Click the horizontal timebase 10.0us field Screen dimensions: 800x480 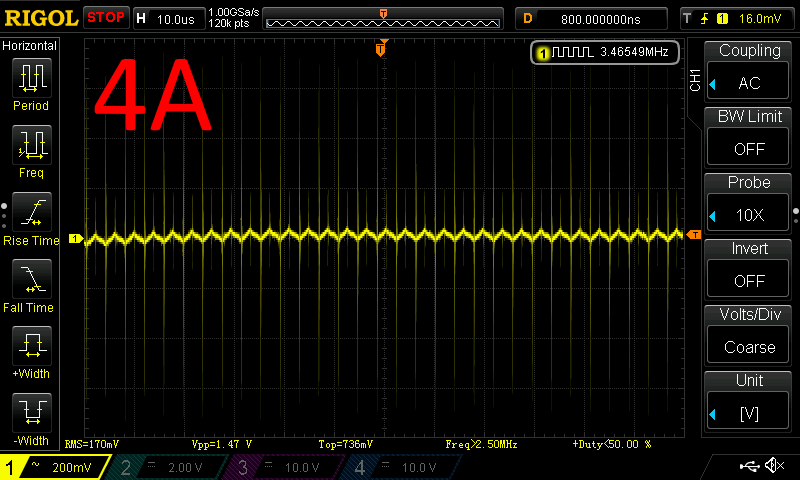click(x=169, y=19)
